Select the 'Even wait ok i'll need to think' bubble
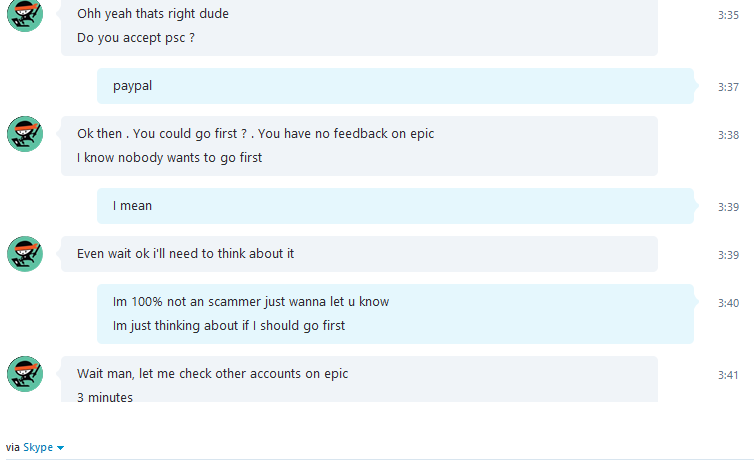This screenshot has height=460, width=754. 359,254
